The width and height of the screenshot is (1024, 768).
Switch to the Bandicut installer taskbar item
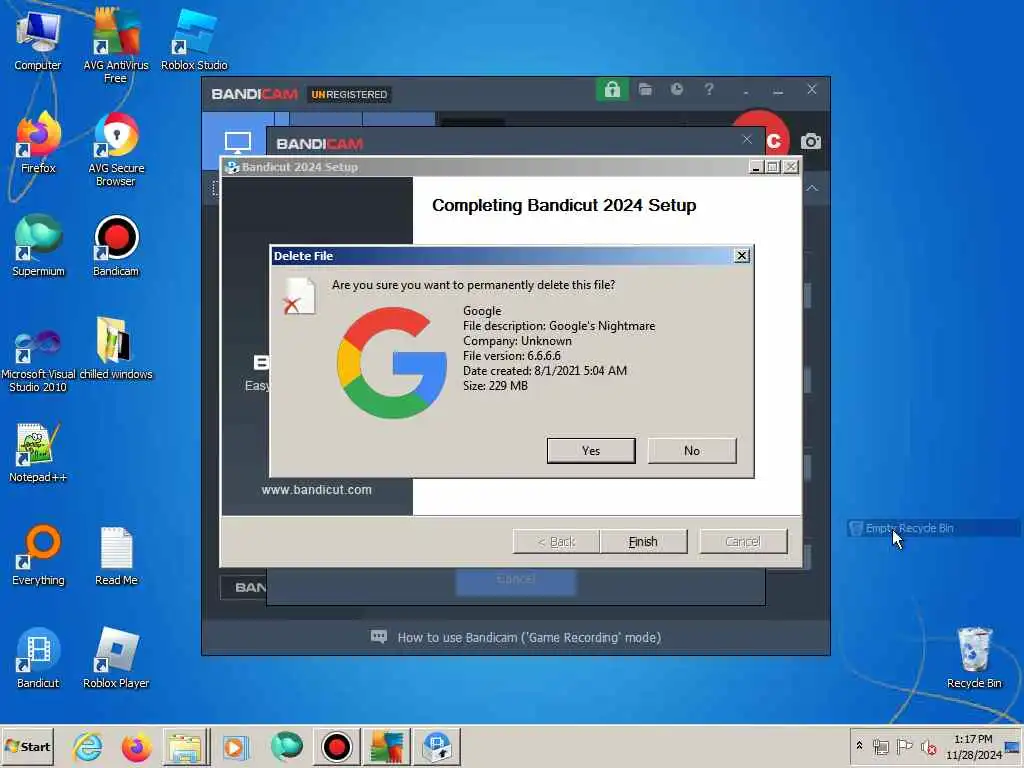point(437,746)
